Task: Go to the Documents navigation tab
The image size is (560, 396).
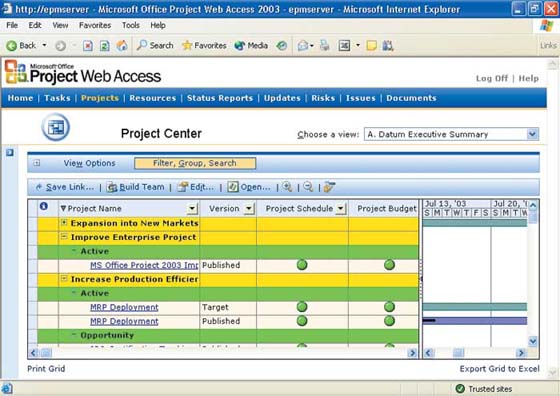Action: coord(411,98)
